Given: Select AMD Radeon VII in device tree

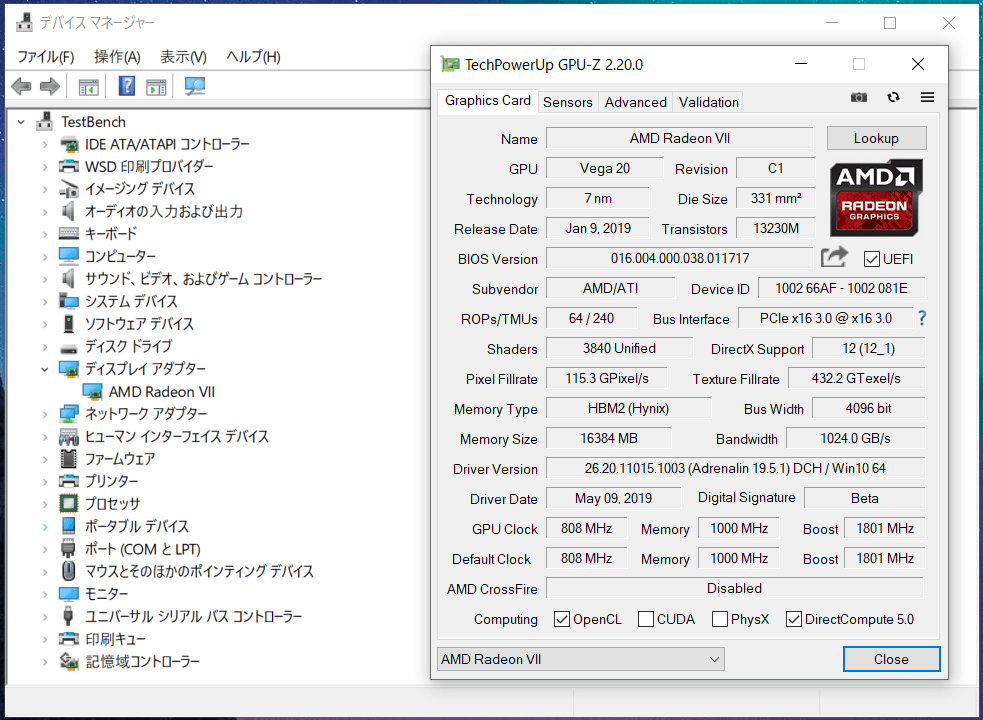Looking at the screenshot, I should tap(162, 392).
